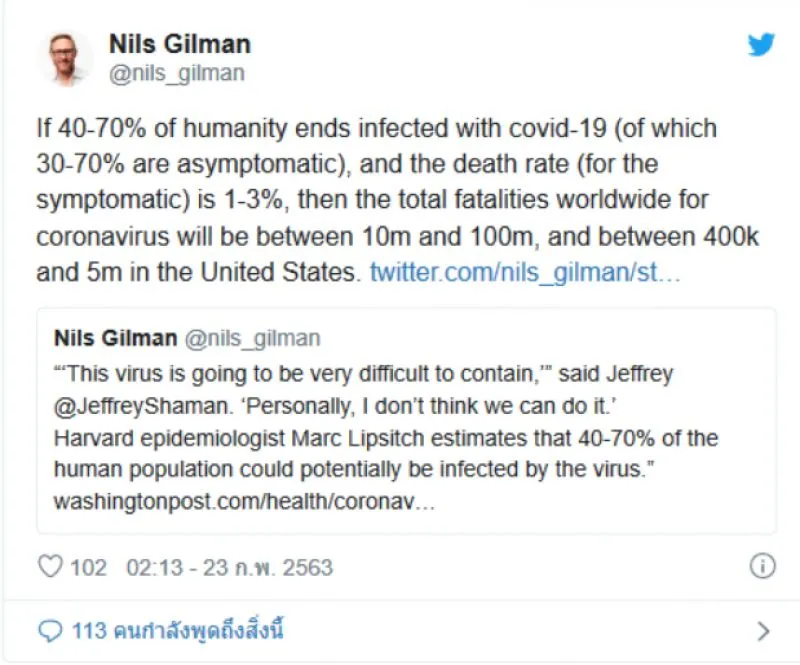800x665 pixels.
Task: Follow the twitter.com/nils_gilman/st… link
Action: pos(525,272)
